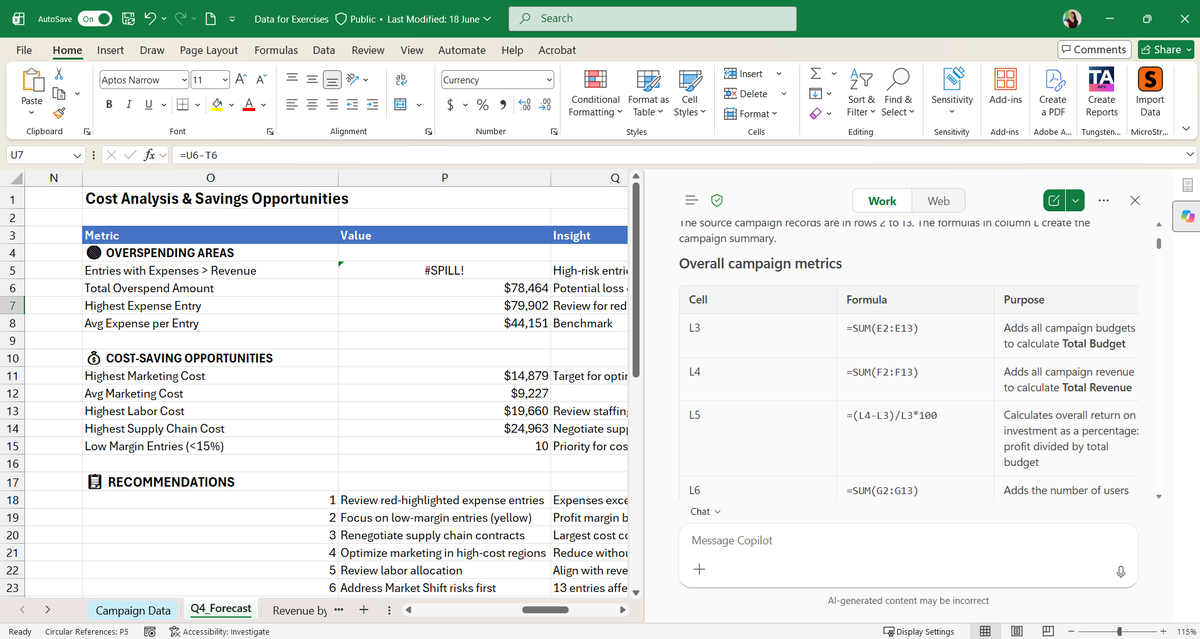Open the File menu
This screenshot has height=639, width=1200.
point(25,50)
